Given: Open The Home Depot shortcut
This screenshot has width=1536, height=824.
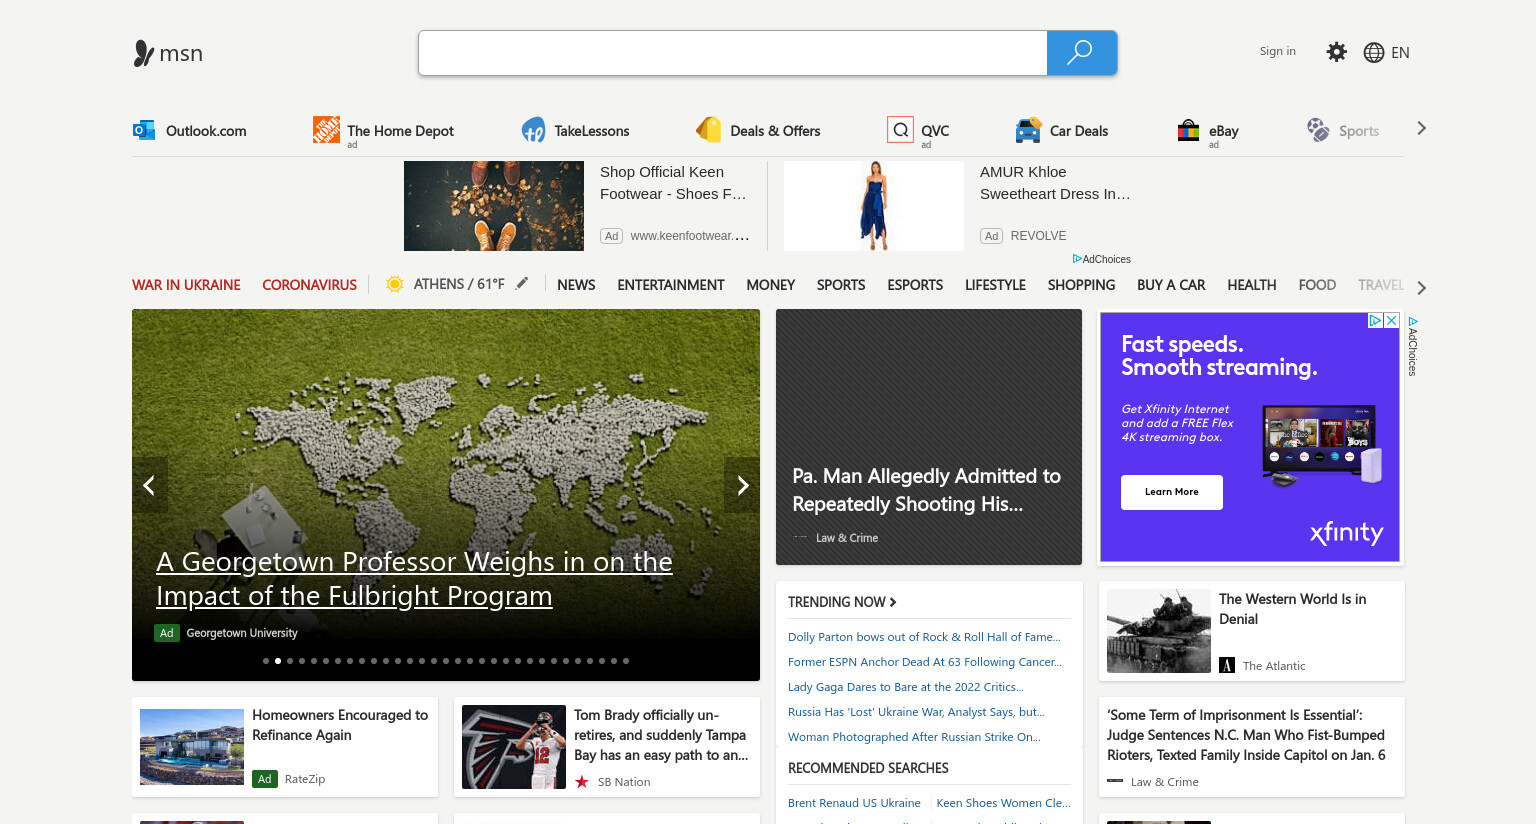Looking at the screenshot, I should [x=383, y=130].
